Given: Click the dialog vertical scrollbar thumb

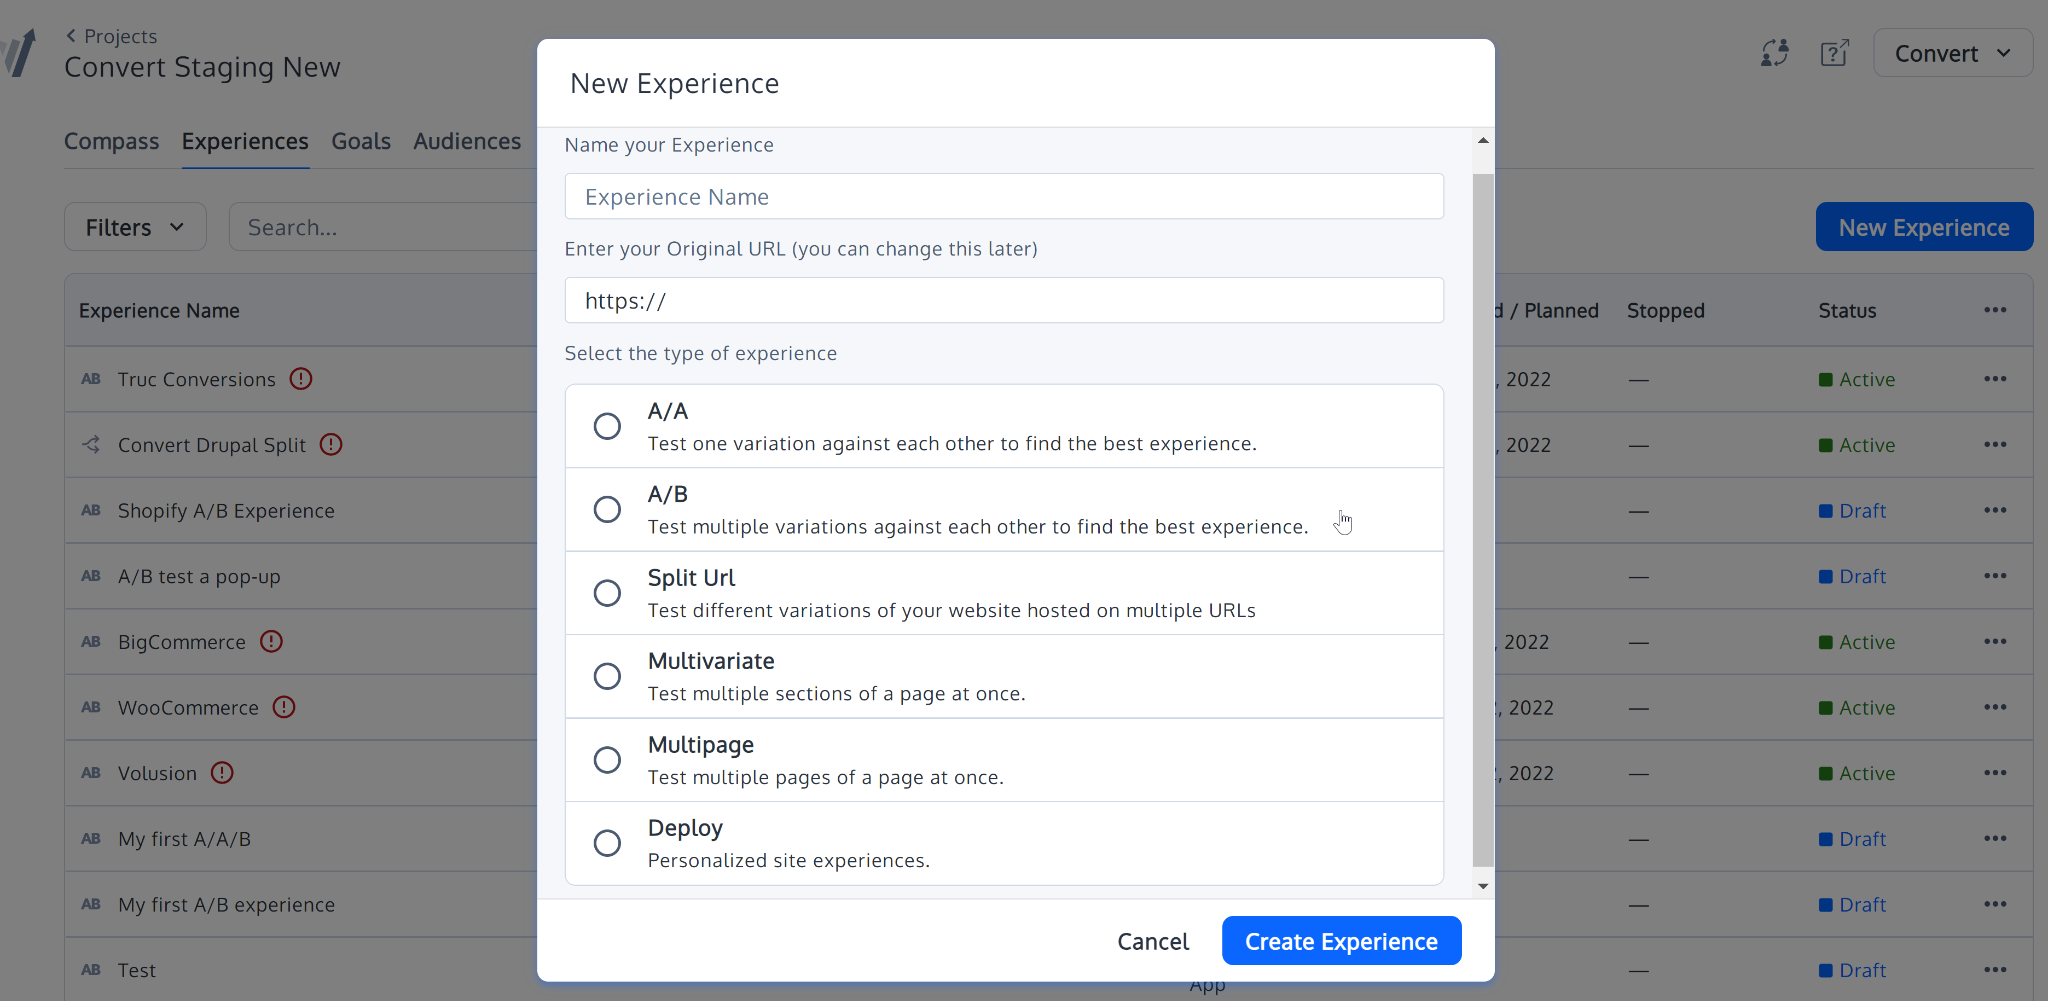Looking at the screenshot, I should coord(1483,520).
